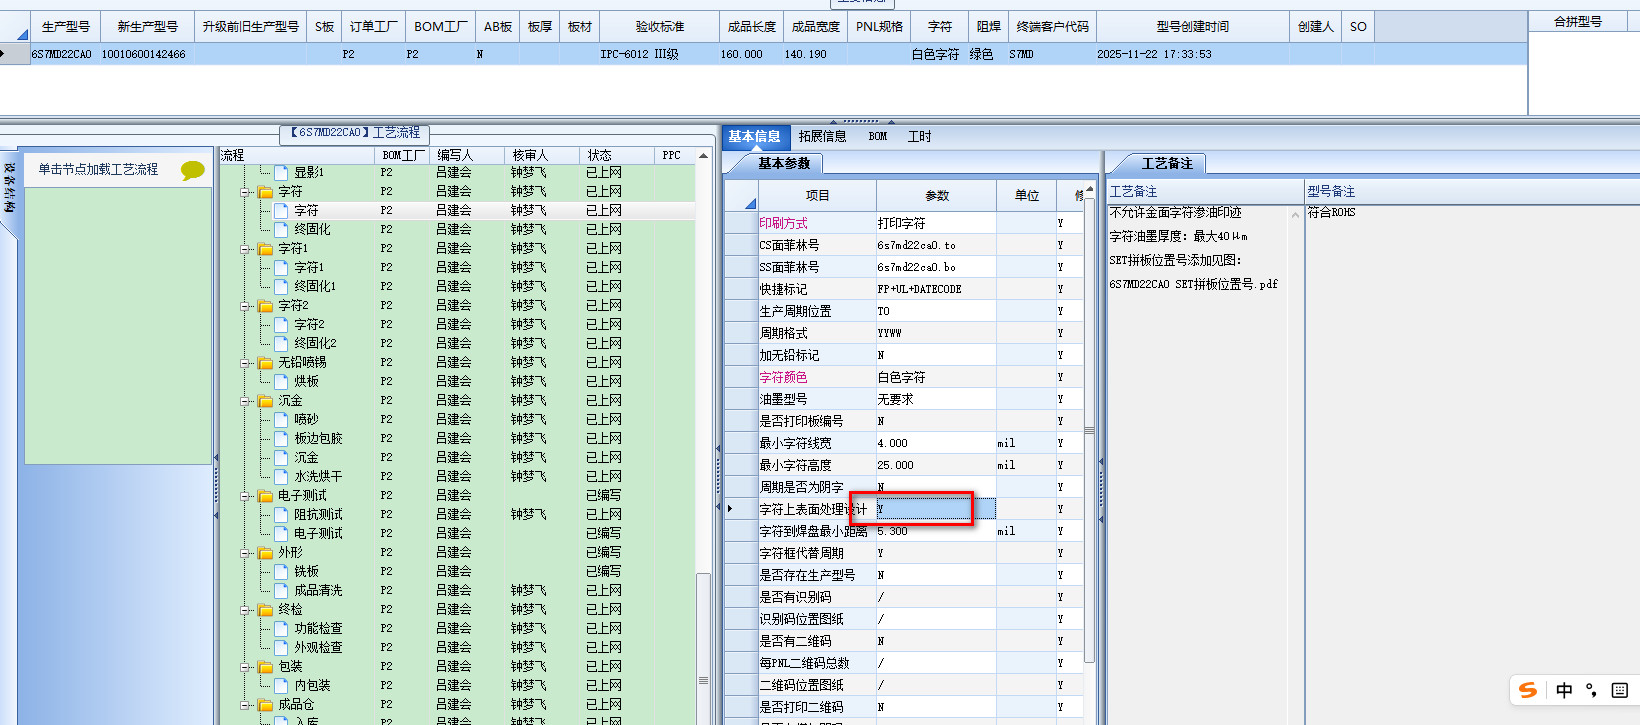Click the parameter grid vertical scrollbar
Screen dimensions: 1640x725
1089,430
